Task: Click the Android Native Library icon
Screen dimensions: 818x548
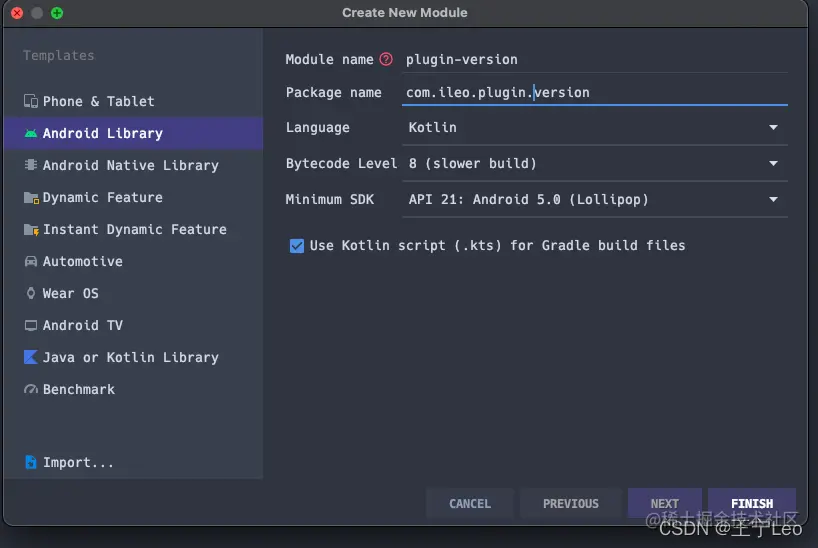Action: coord(31,165)
